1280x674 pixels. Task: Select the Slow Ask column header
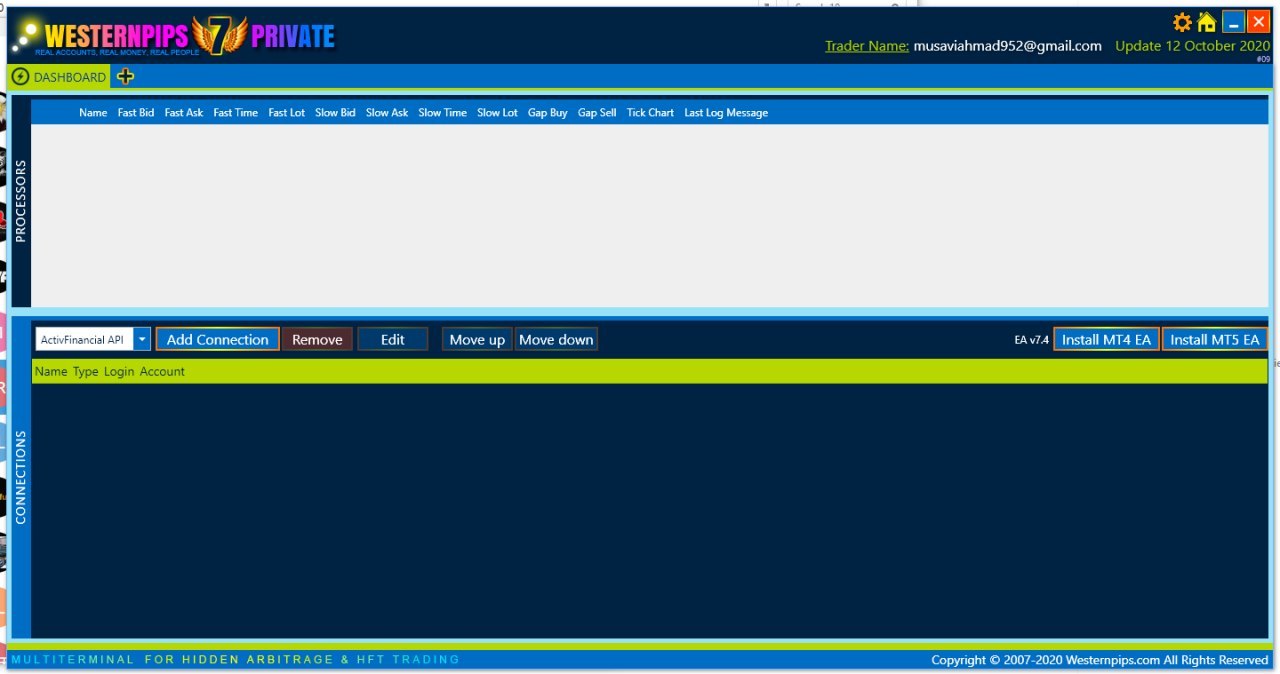point(387,113)
